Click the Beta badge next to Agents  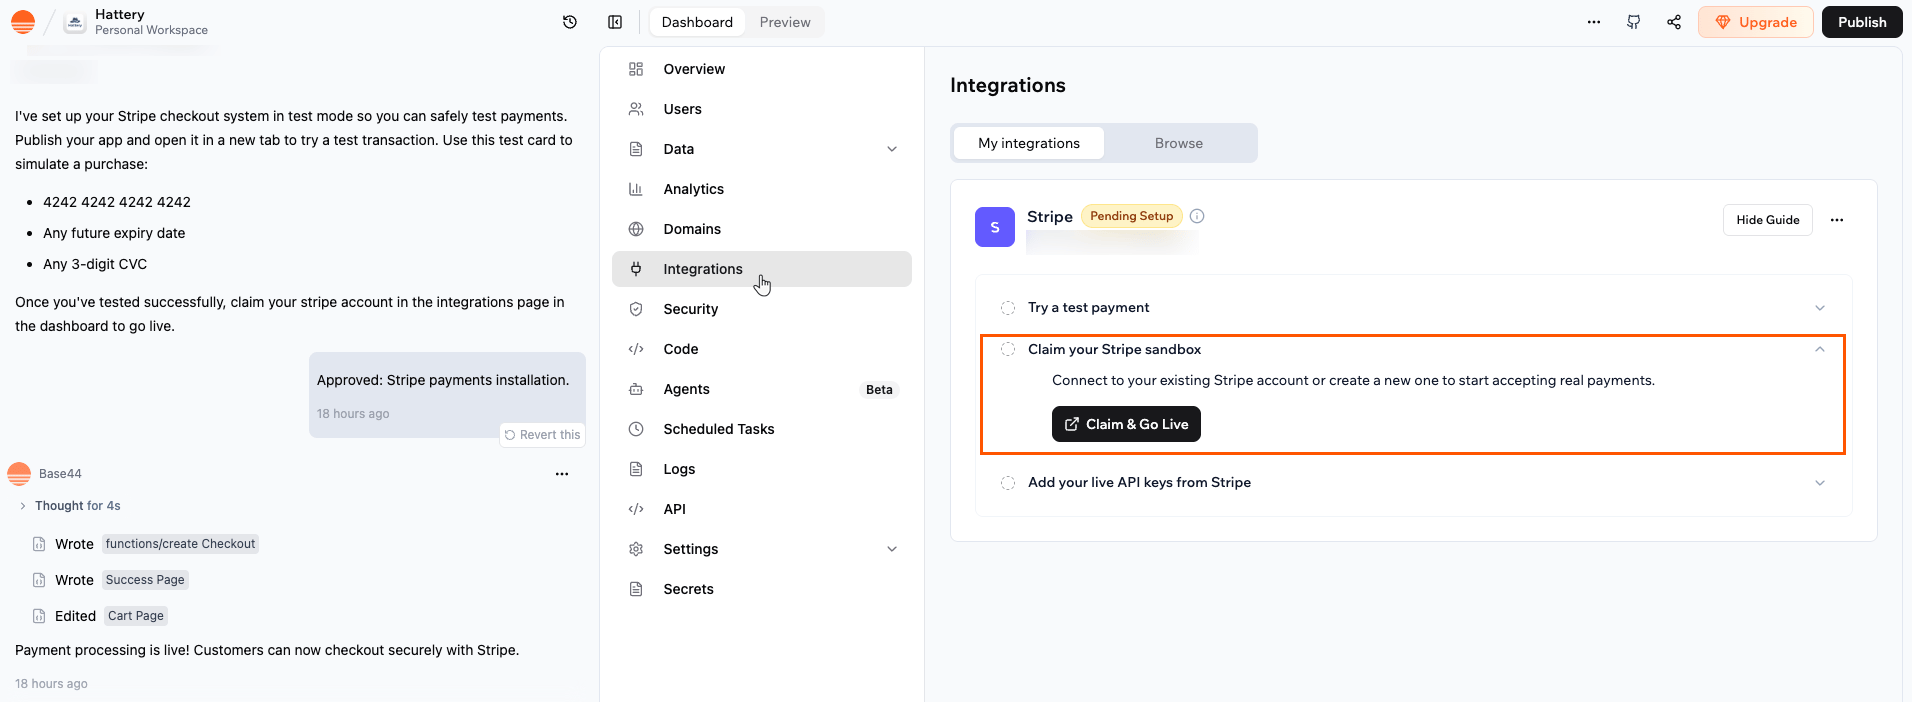pos(880,390)
